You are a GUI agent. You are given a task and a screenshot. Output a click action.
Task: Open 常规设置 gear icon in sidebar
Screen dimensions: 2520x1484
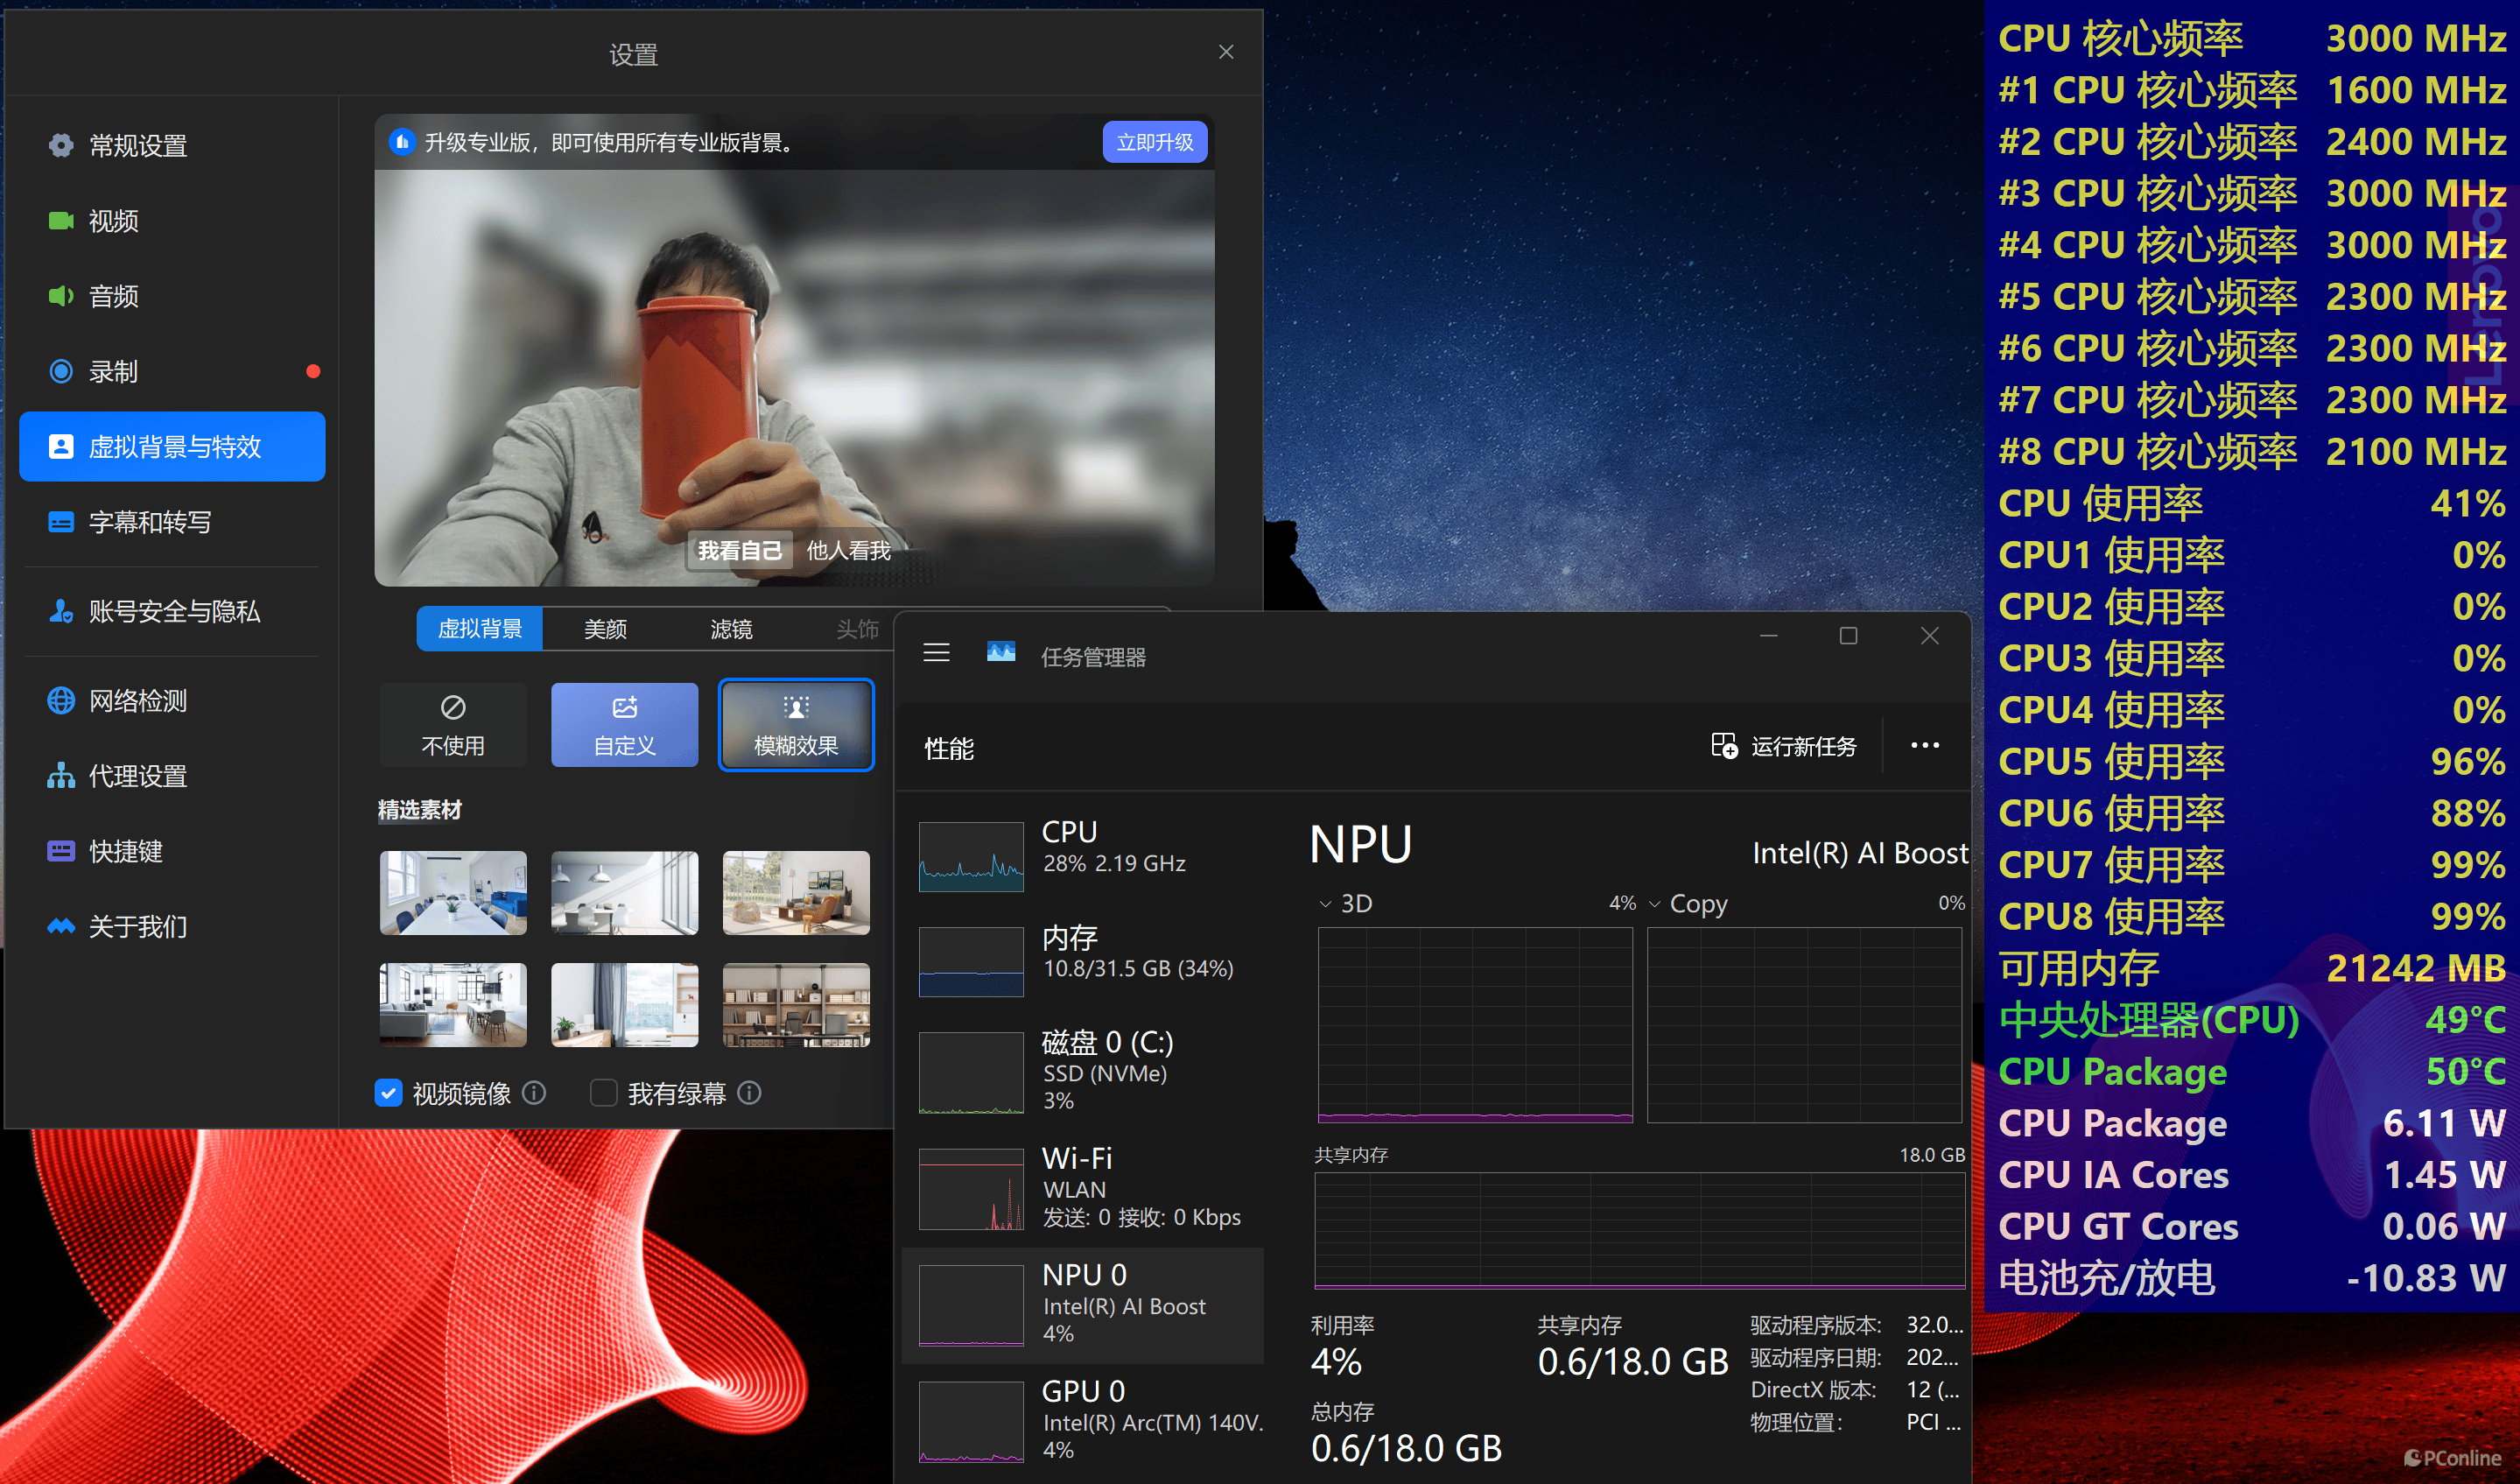coord(61,145)
